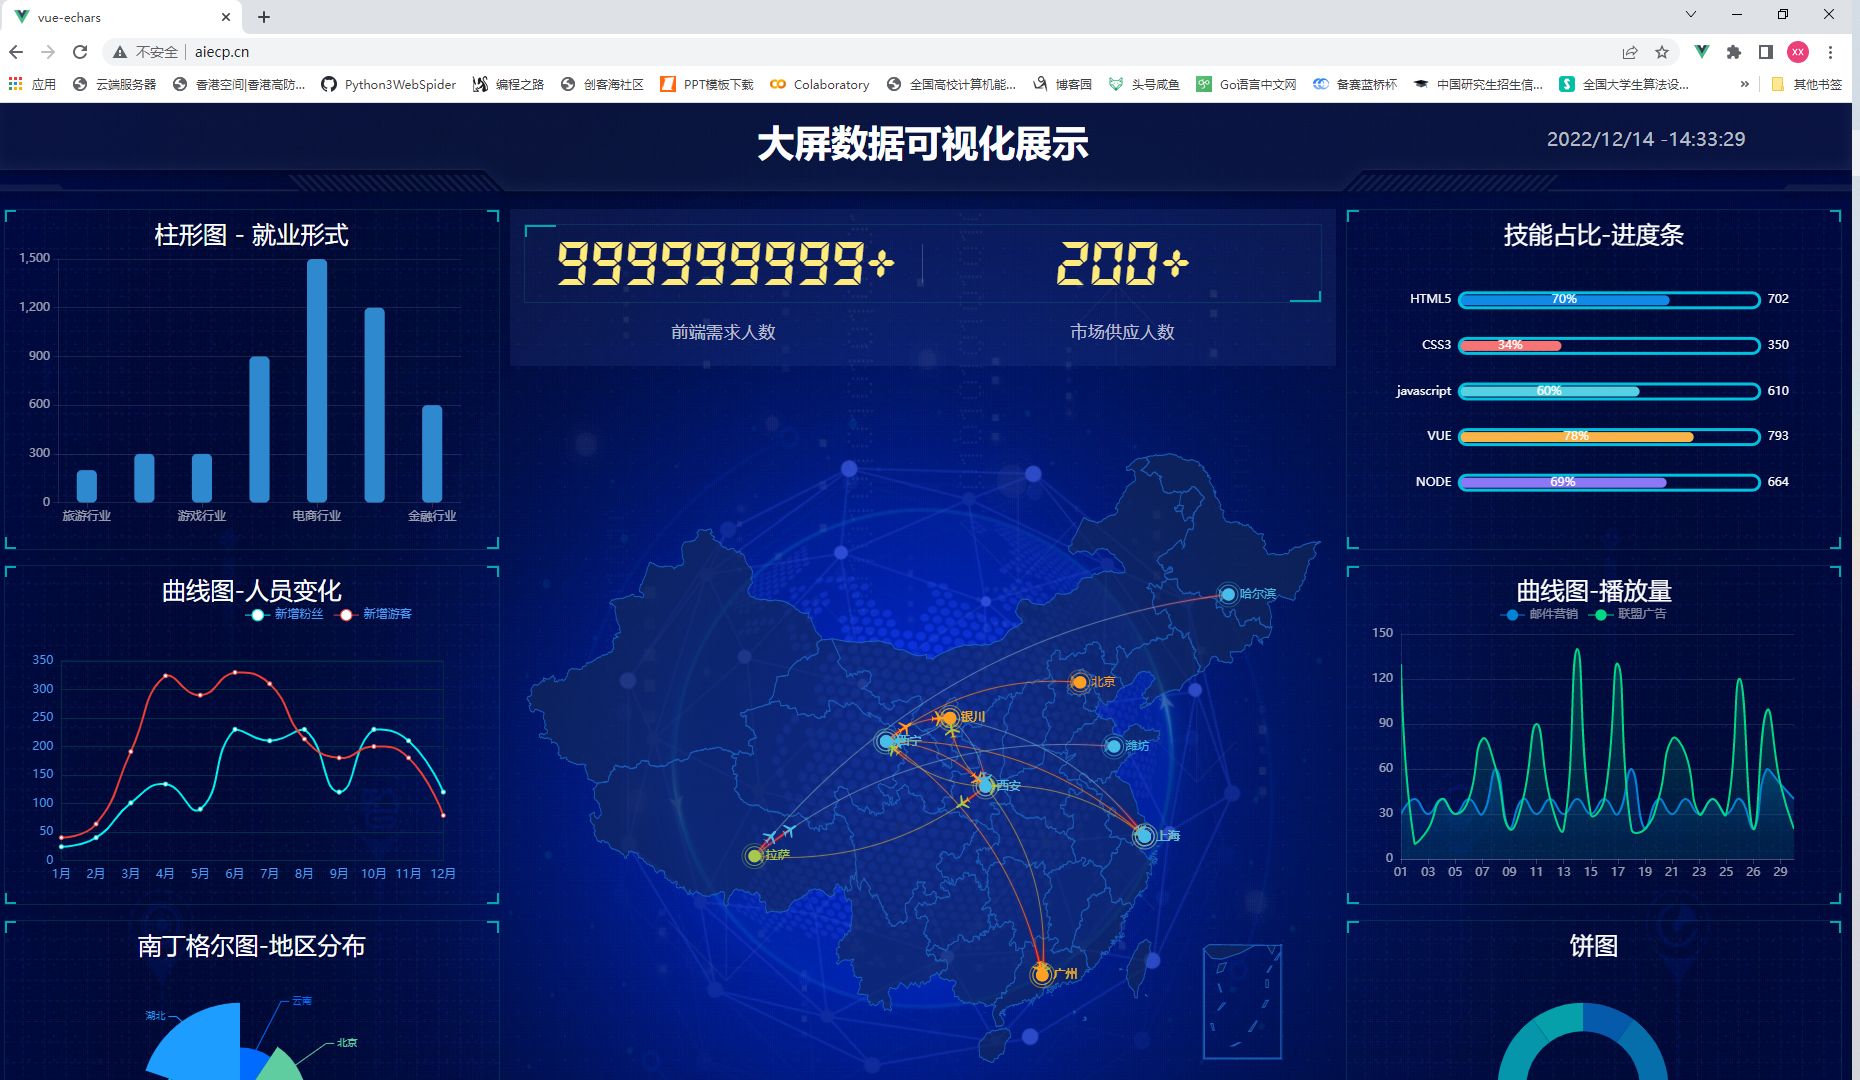Go back with the browser back arrow
Viewport: 1860px width, 1080px height.
(16, 52)
